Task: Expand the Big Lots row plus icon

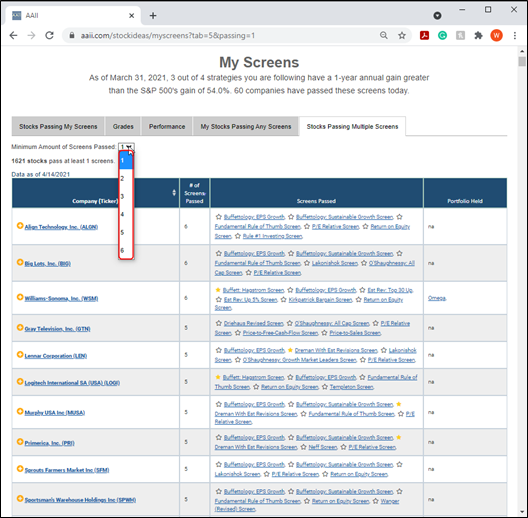Action: pos(20,262)
